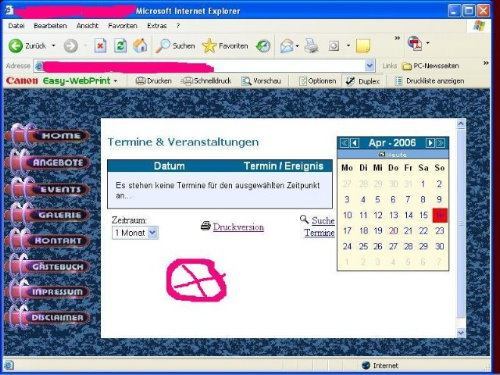Open the Suchen search pane
The image size is (500, 375).
point(175,46)
